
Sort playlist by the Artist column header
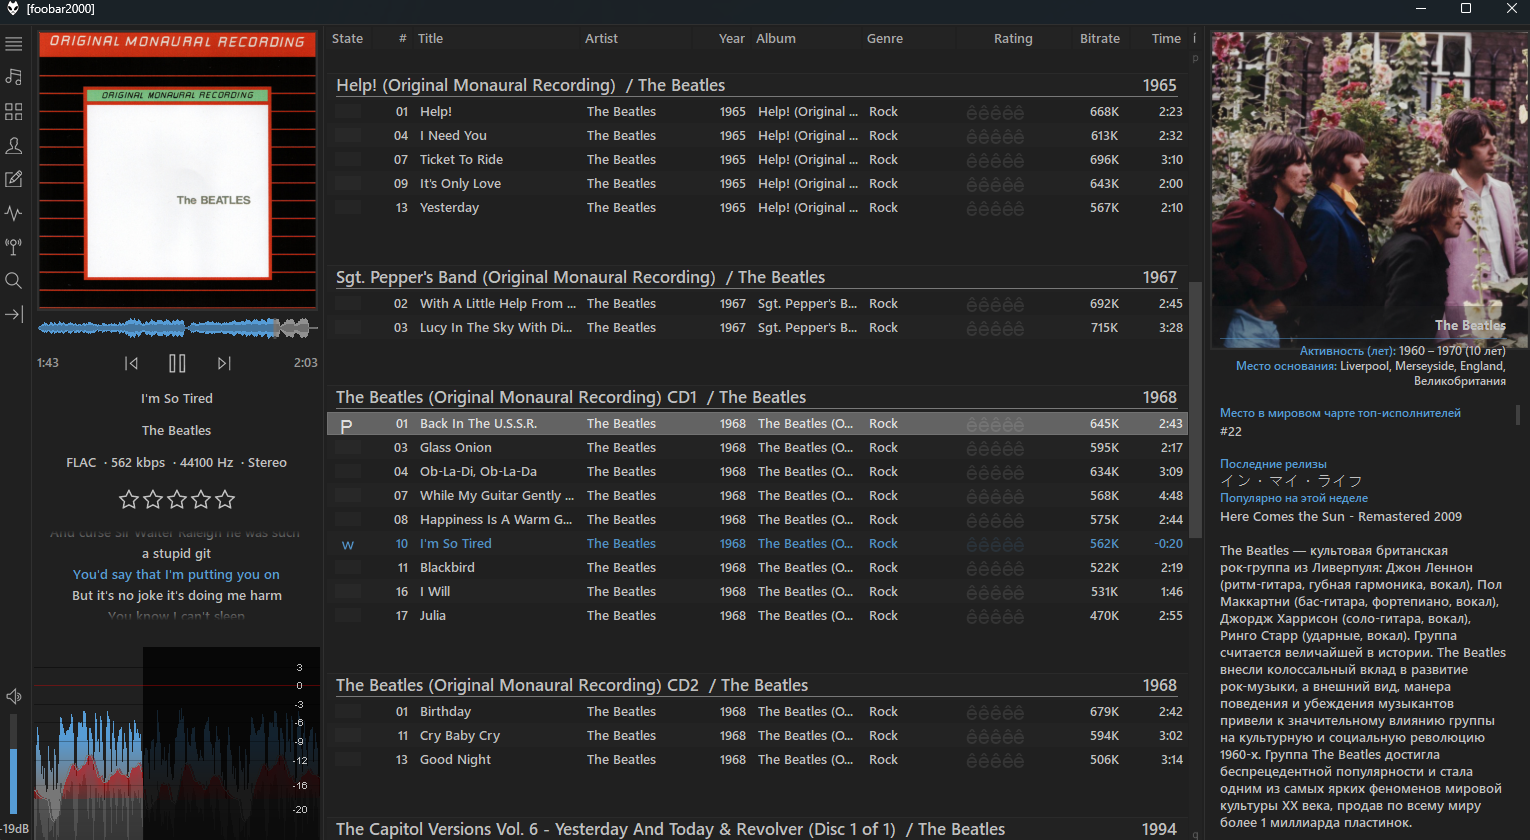(x=601, y=38)
